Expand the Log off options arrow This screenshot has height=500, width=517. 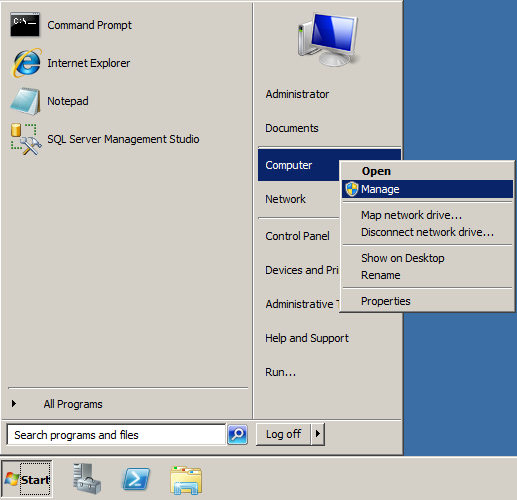coord(318,434)
